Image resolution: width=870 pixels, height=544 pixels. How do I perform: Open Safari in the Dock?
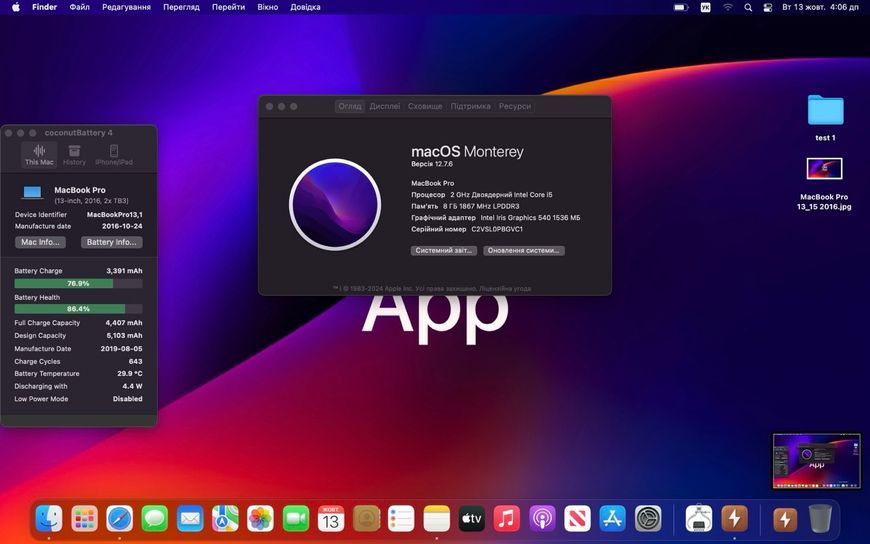[120, 519]
